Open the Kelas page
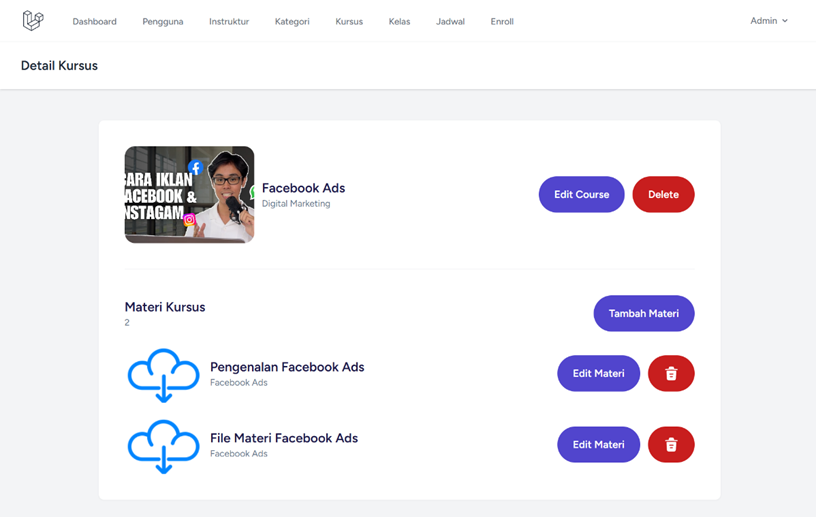 click(399, 21)
